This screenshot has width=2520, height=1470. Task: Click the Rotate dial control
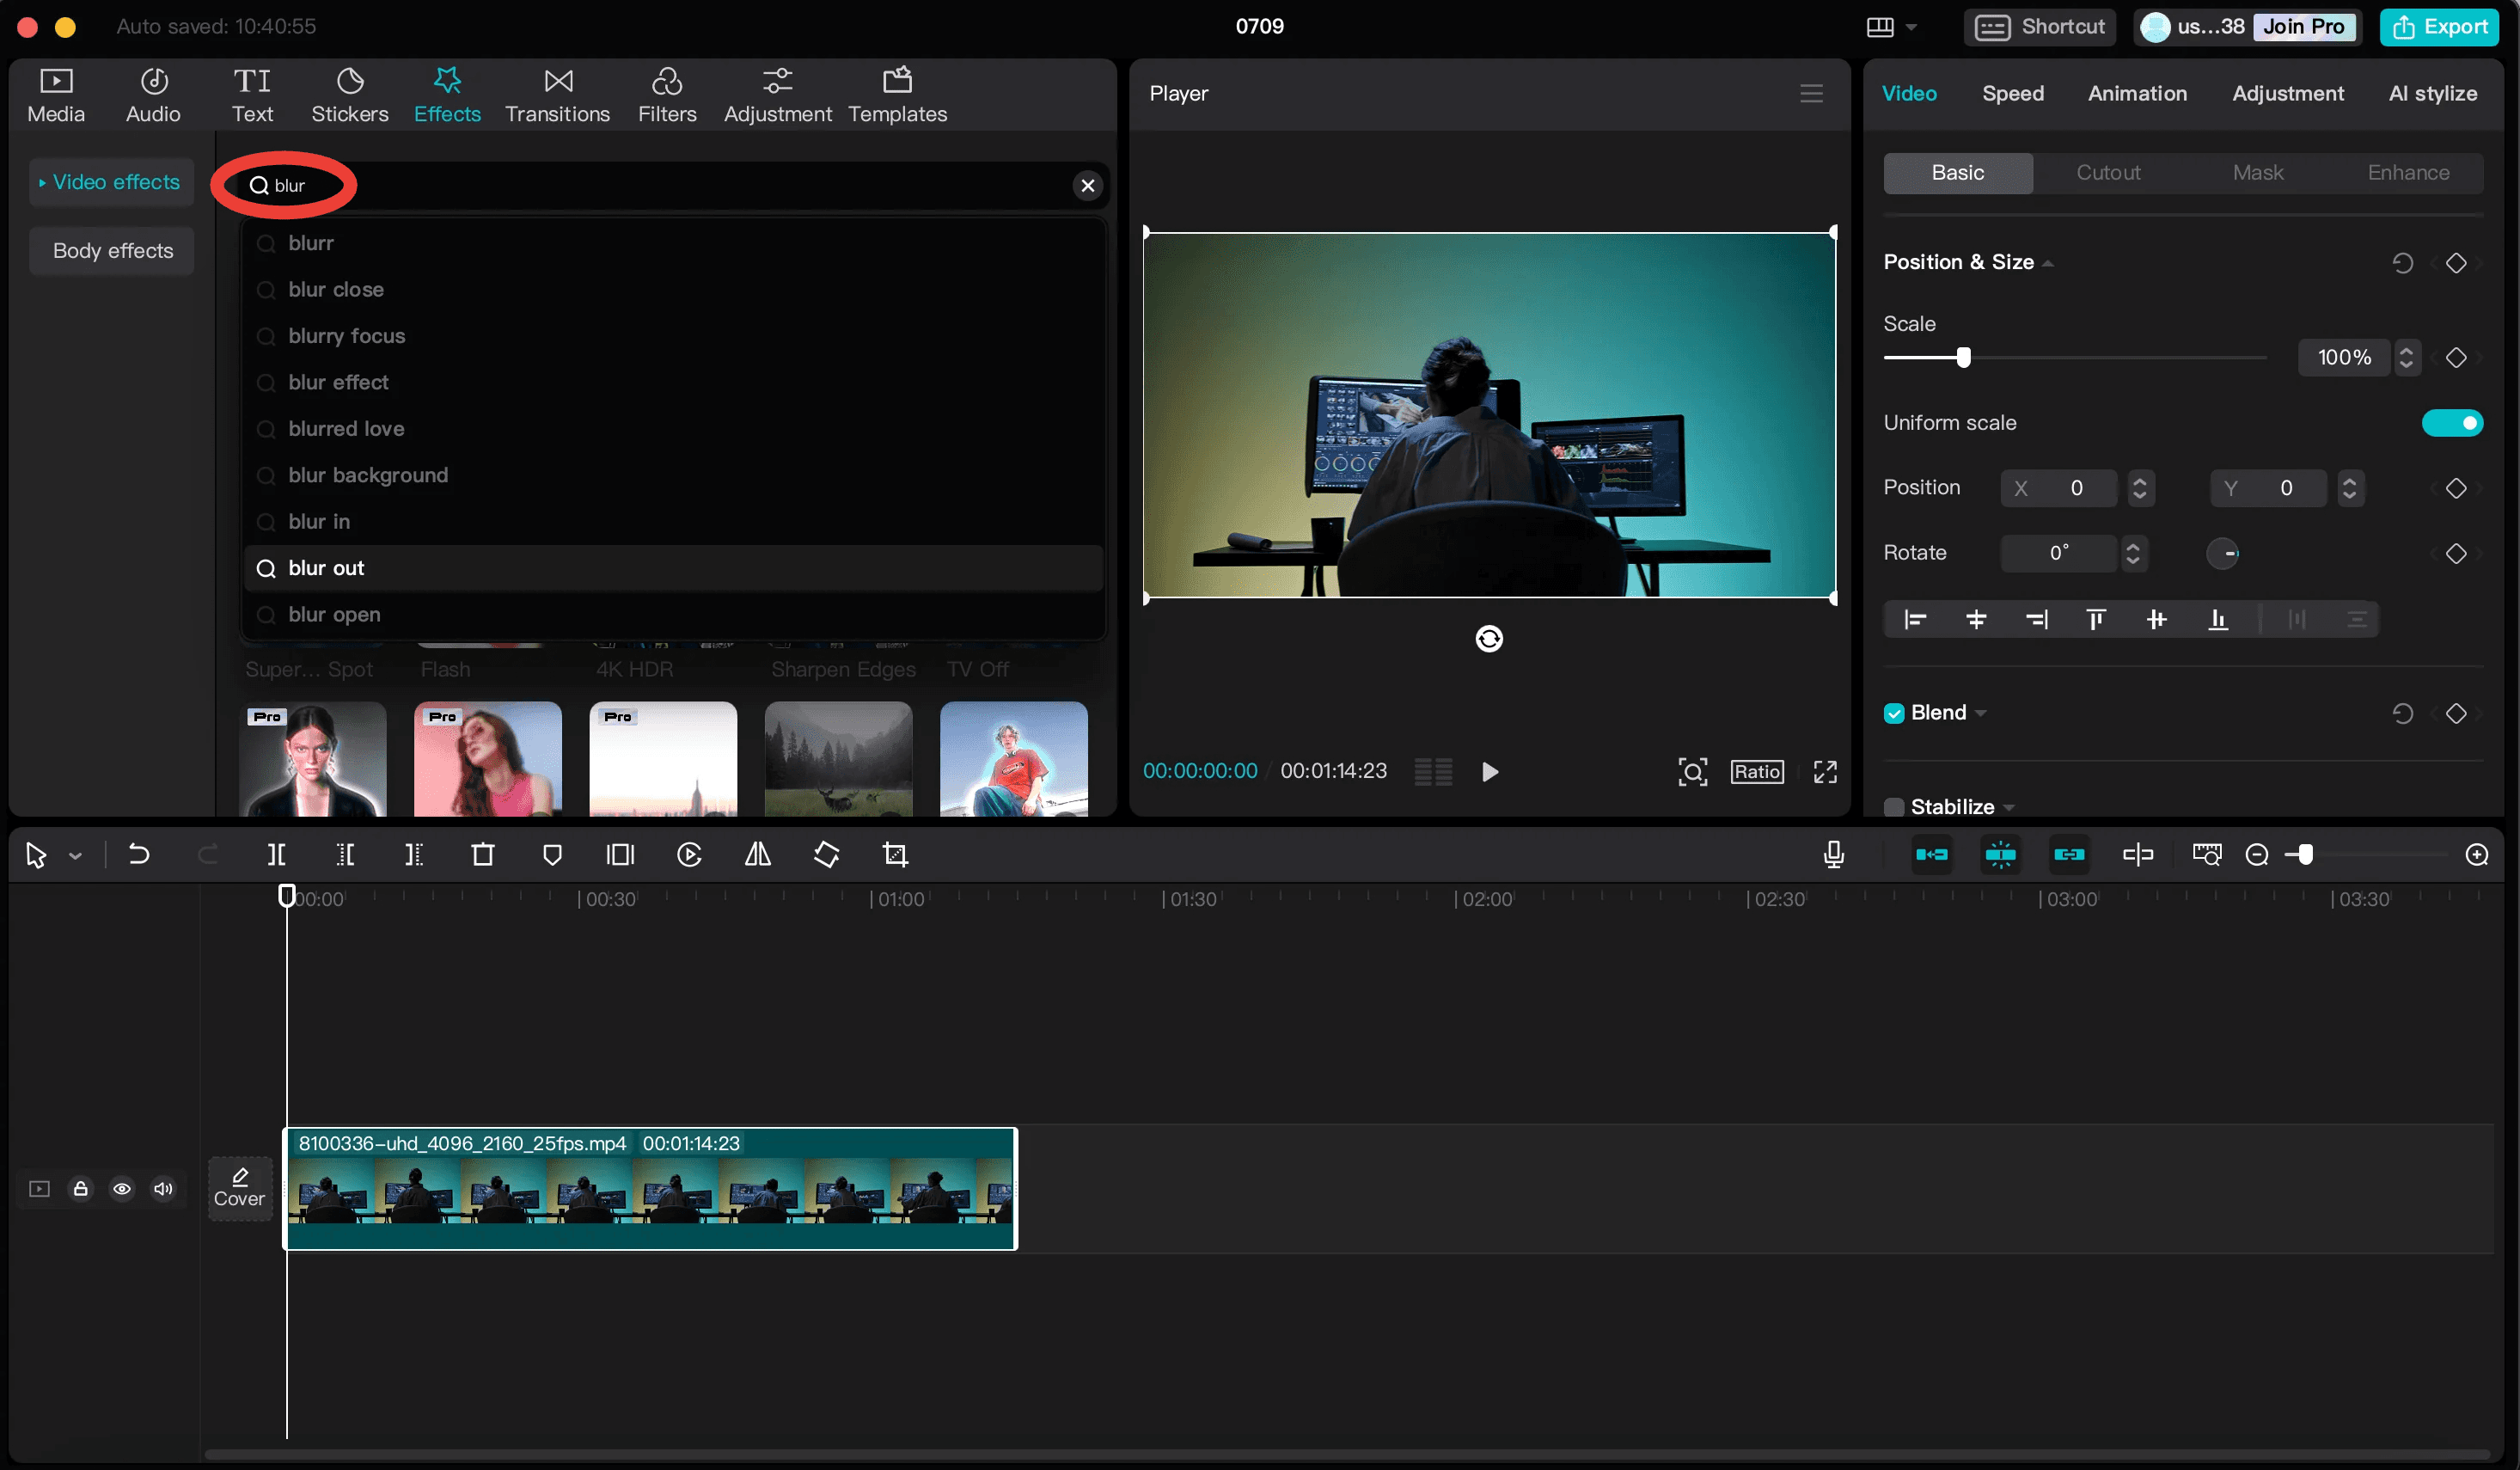(2222, 553)
